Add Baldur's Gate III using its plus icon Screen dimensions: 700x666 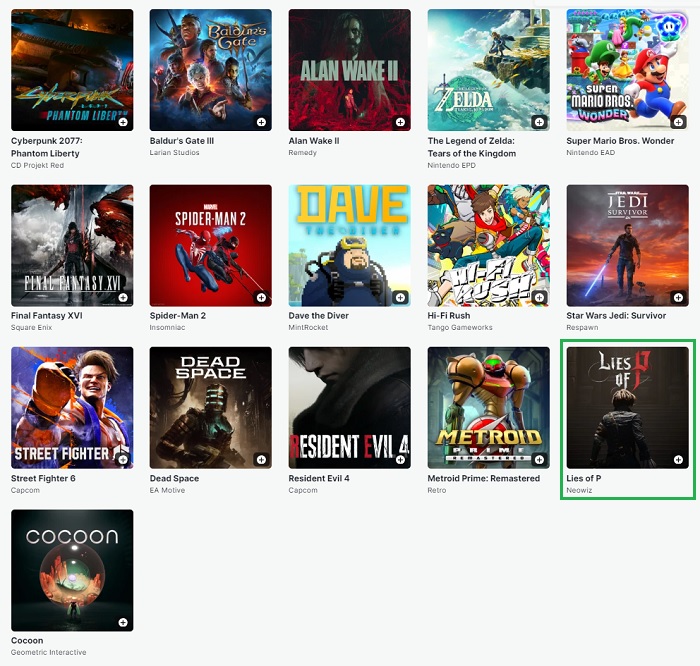click(x=261, y=122)
